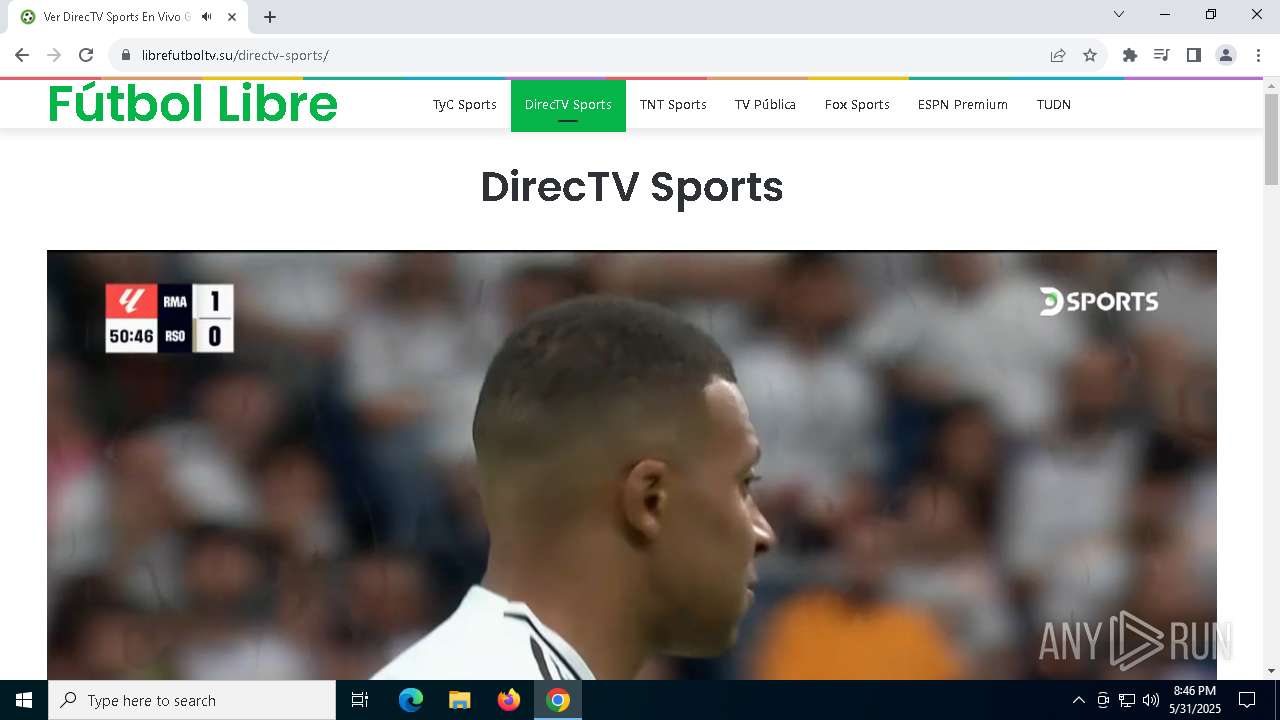
Task: Open File Explorer from the taskbar
Action: click(460, 700)
